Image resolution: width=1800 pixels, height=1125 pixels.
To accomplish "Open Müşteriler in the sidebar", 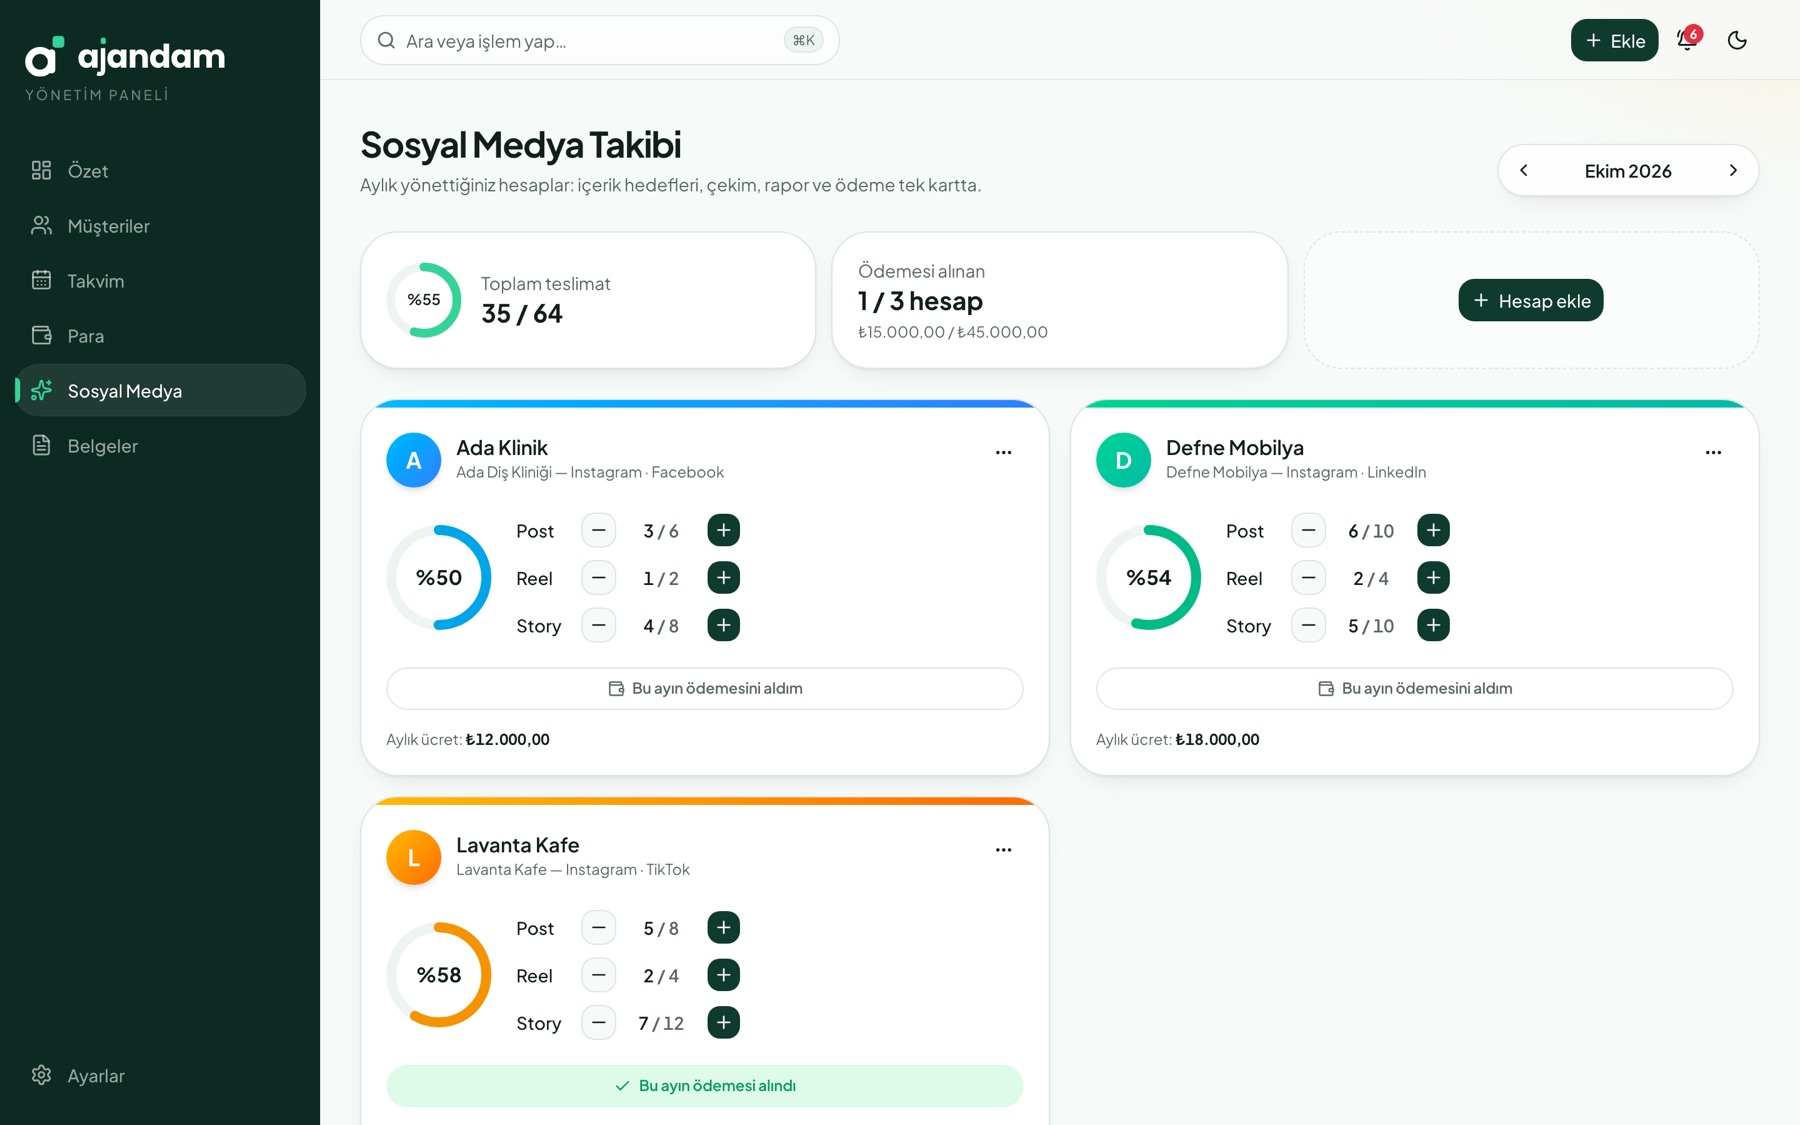I will 160,226.
